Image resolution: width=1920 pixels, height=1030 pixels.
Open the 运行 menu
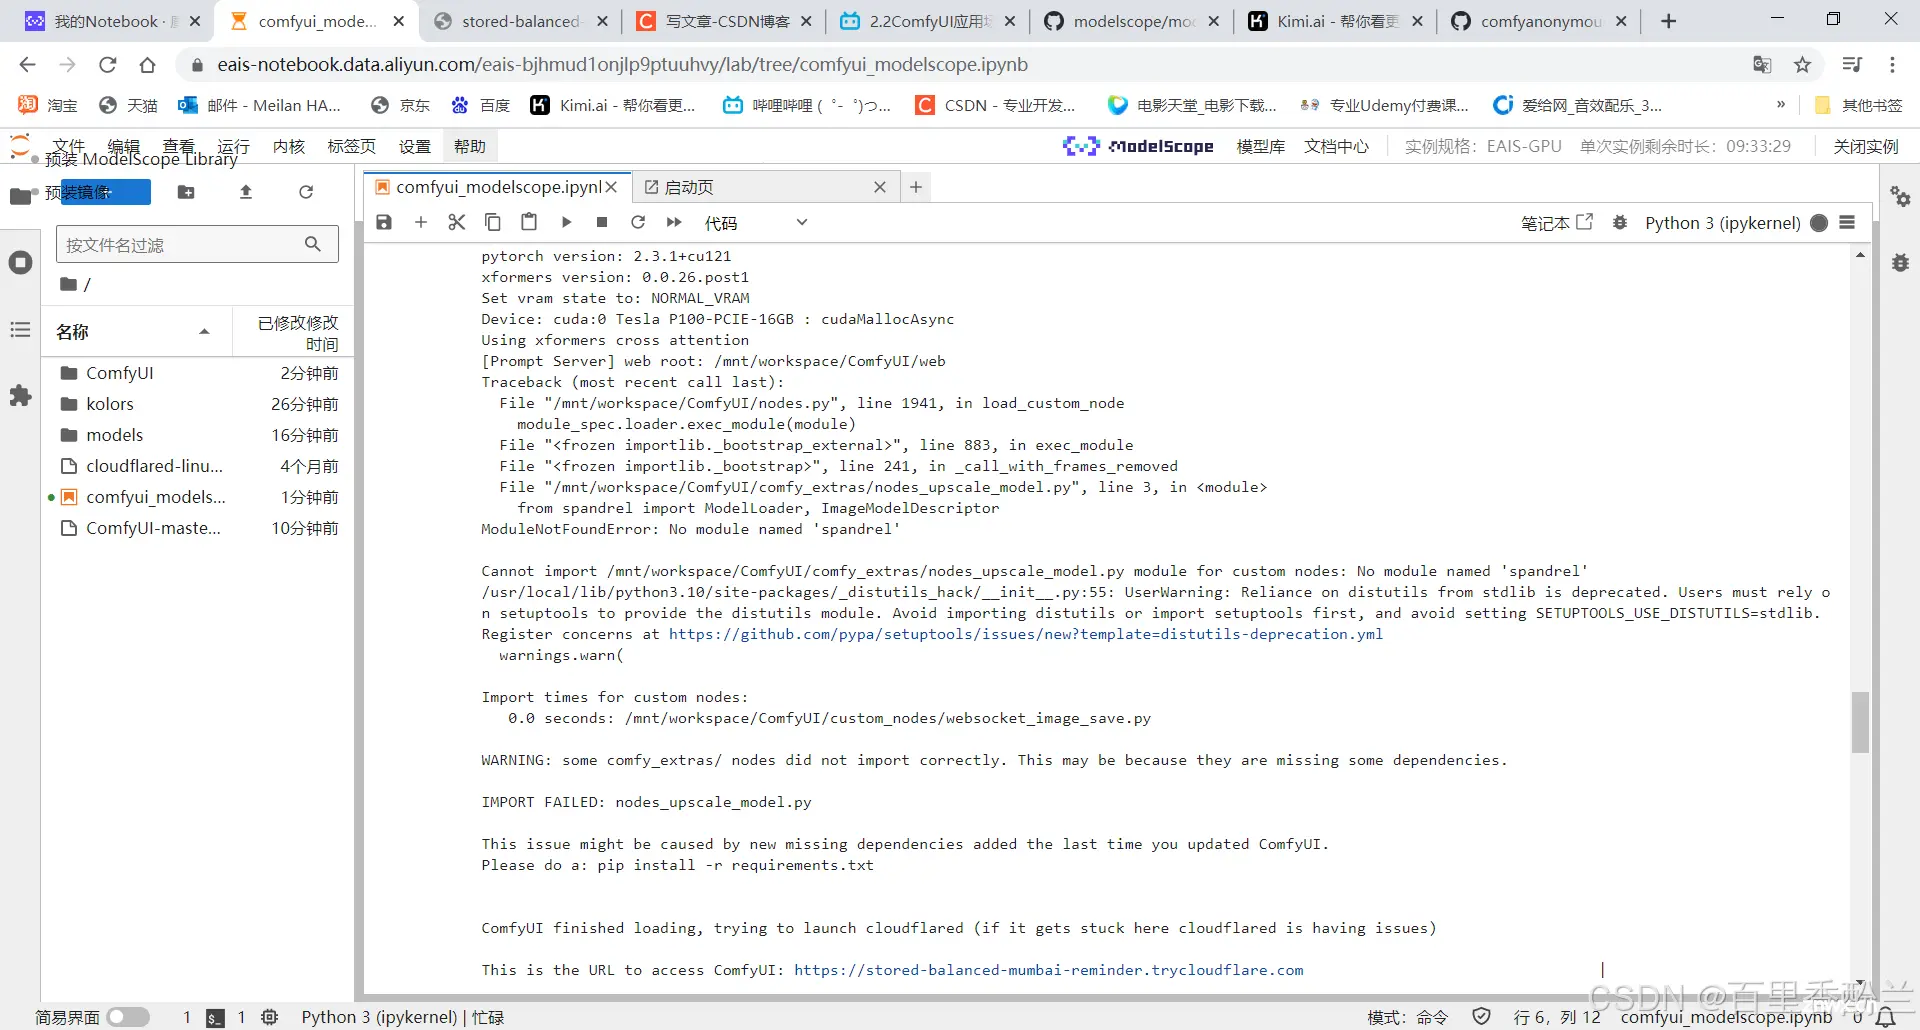coord(233,147)
